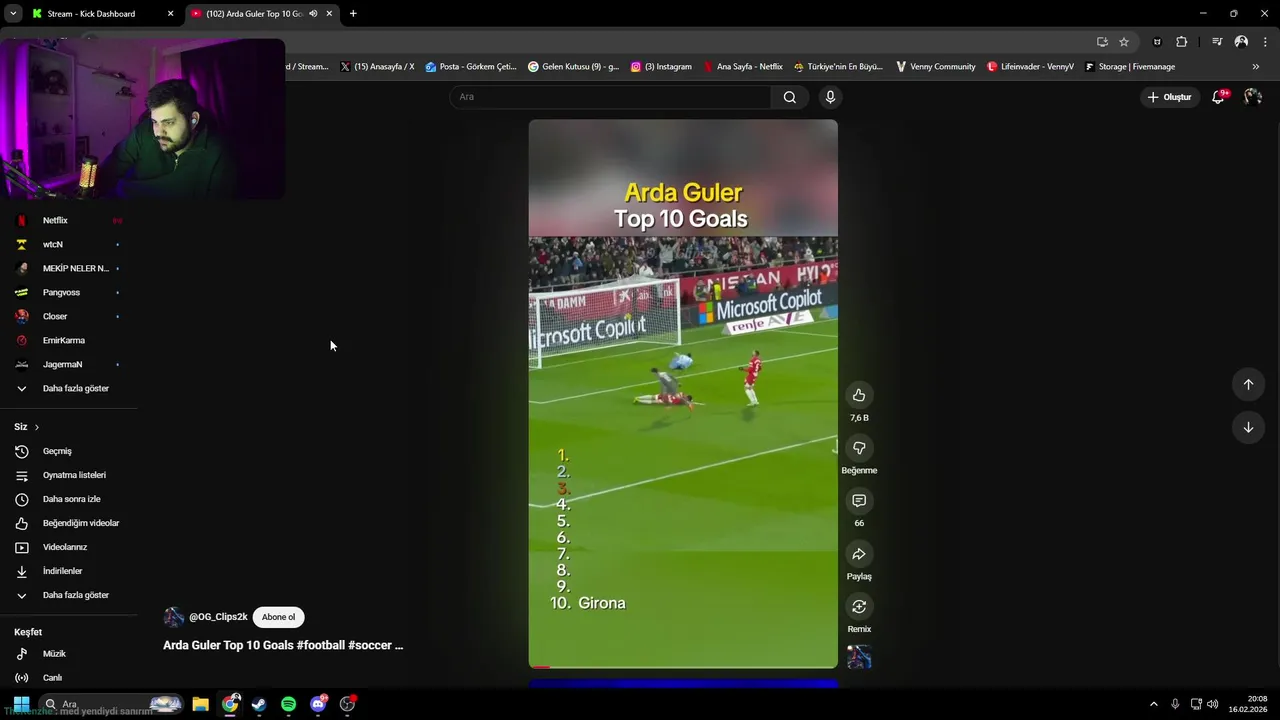Open the tab search dropdown arrow

coord(13,14)
